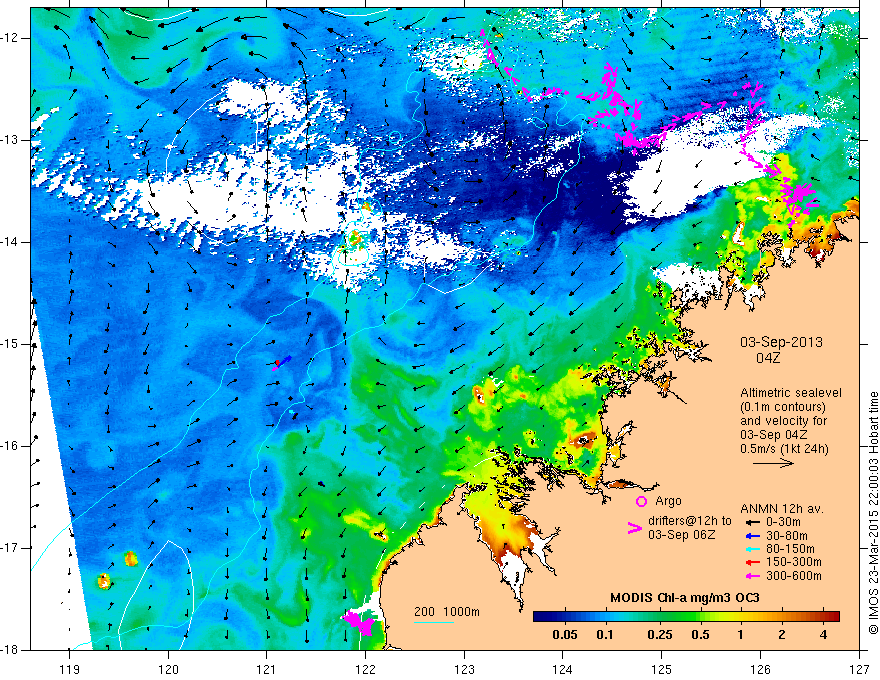
Task: Click the 03-Sep 06Z drifter time text
Action: [x=682, y=535]
